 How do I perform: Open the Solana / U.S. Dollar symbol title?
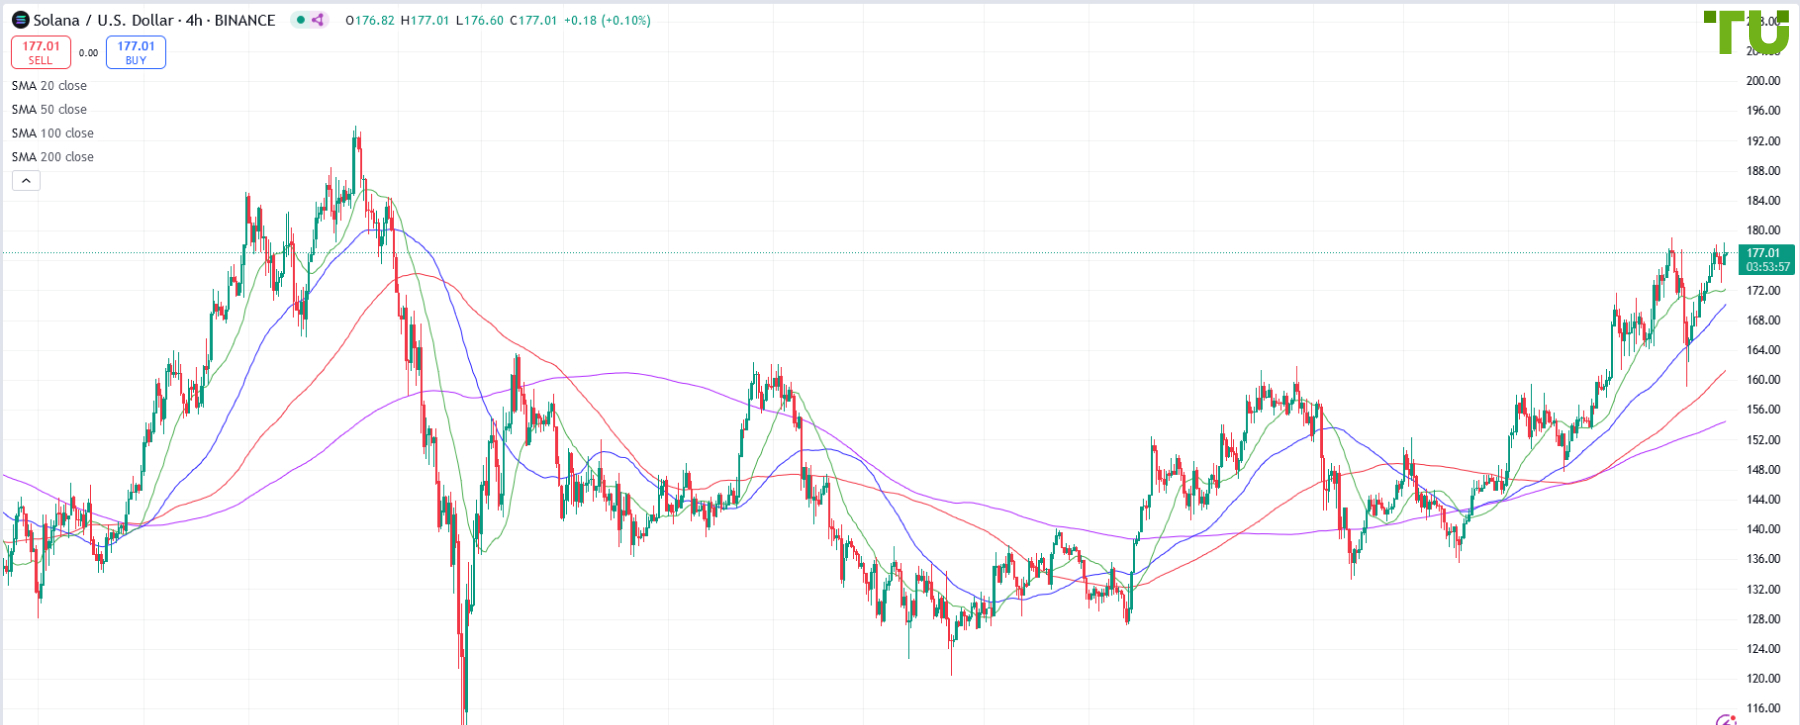(154, 20)
